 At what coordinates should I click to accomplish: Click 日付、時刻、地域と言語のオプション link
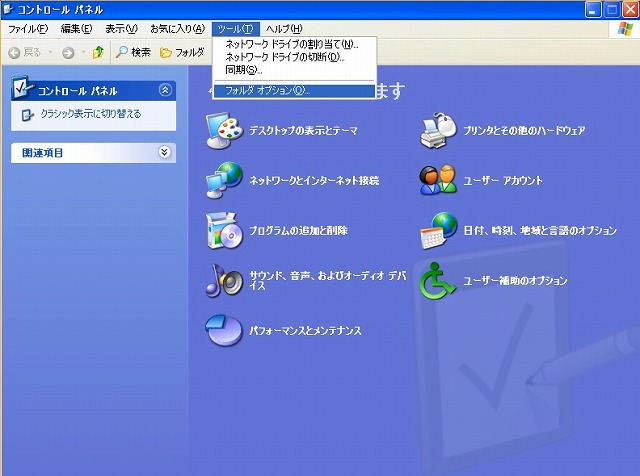click(x=540, y=231)
